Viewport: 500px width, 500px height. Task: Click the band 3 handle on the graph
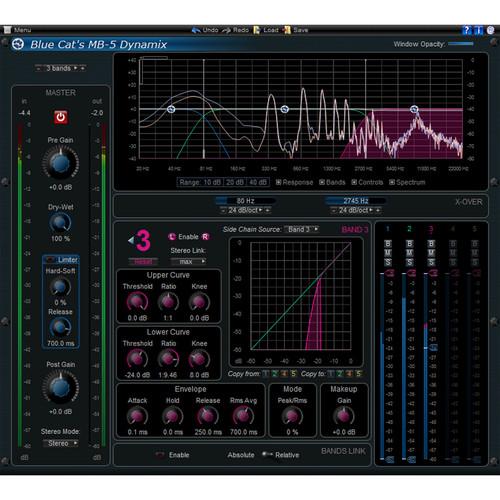coord(414,109)
